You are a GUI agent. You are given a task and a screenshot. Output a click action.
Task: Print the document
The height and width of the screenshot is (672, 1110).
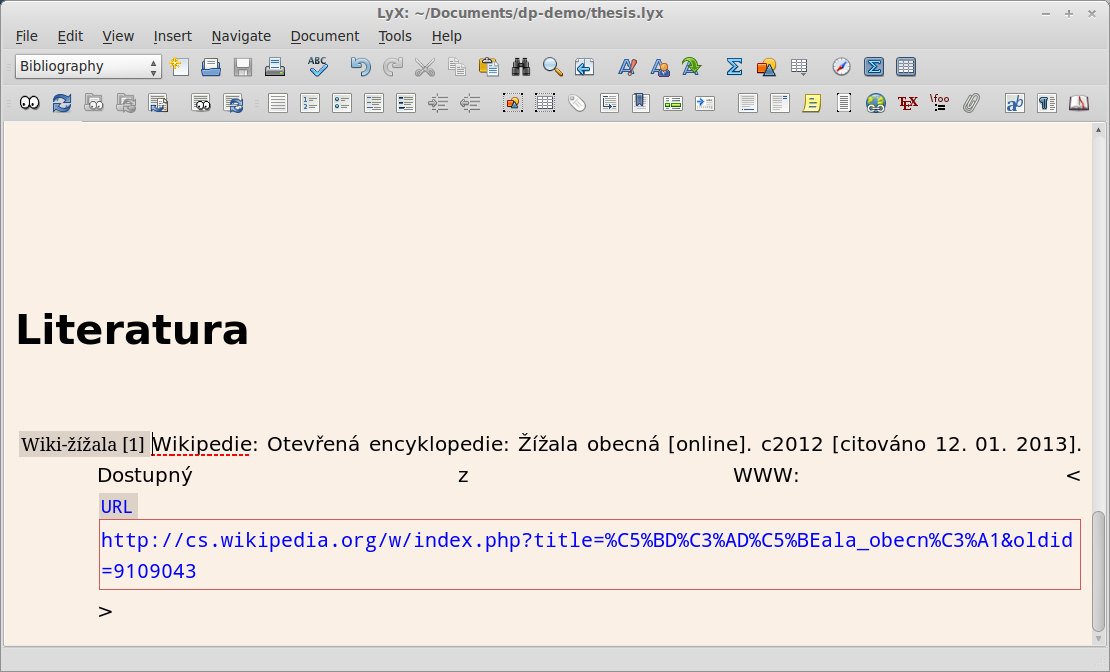(x=275, y=67)
